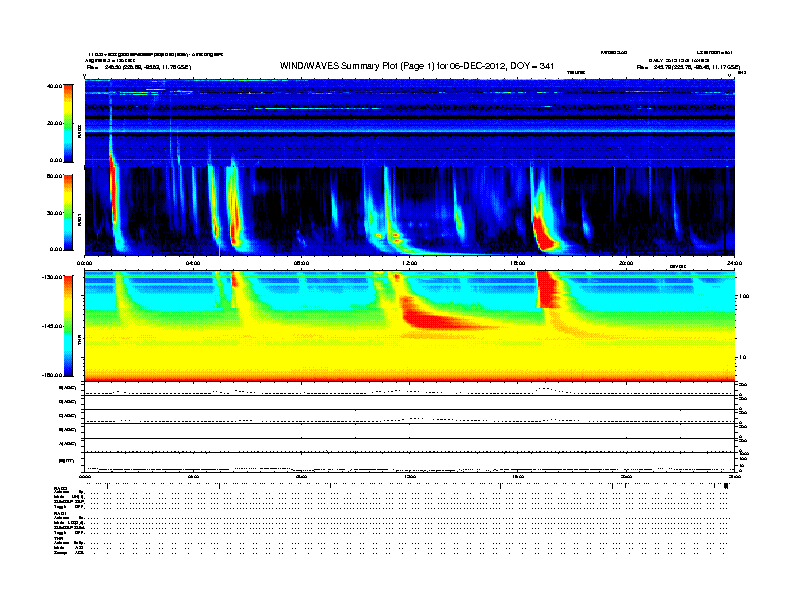
Task: Click the 16:00 tick label below the line plots
Action: [x=518, y=477]
